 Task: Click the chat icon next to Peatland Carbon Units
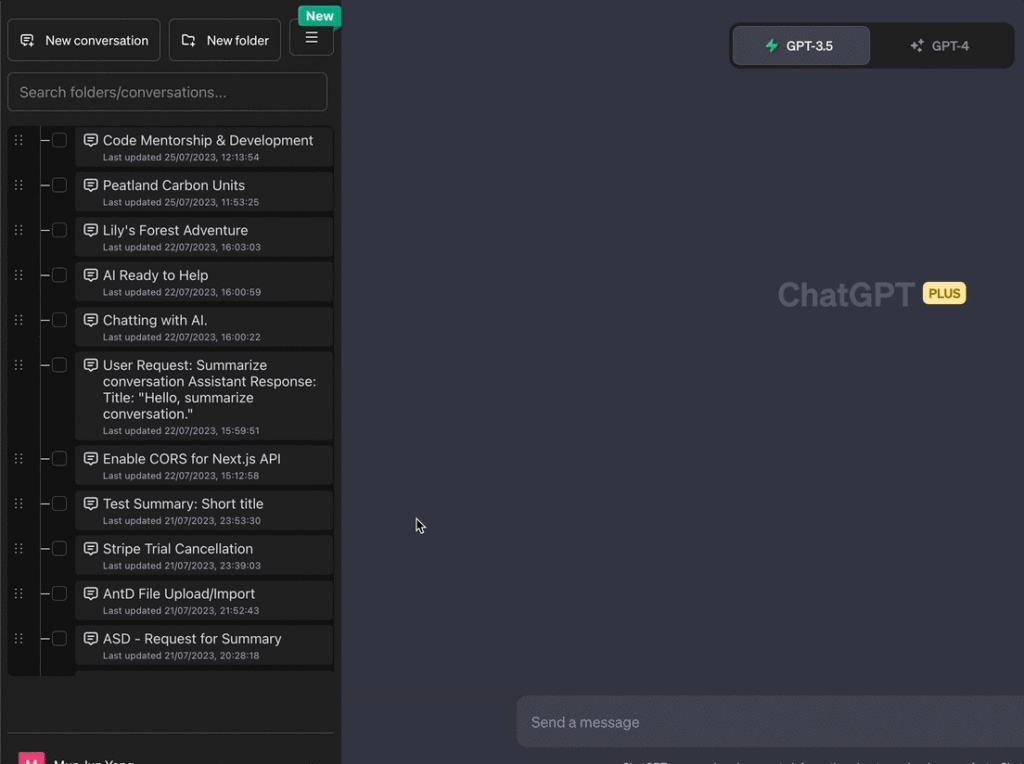click(91, 185)
